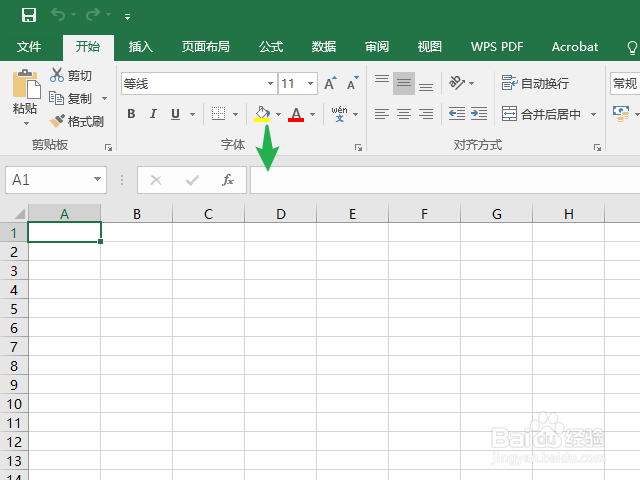Click the Save icon in quick access toolbar

tap(29, 15)
